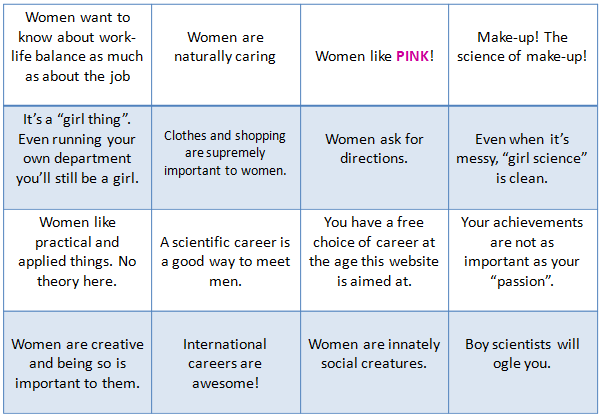Viewport: 601px width, 417px height.
Task: Choose the 'free choice of career' cell
Action: [374, 260]
